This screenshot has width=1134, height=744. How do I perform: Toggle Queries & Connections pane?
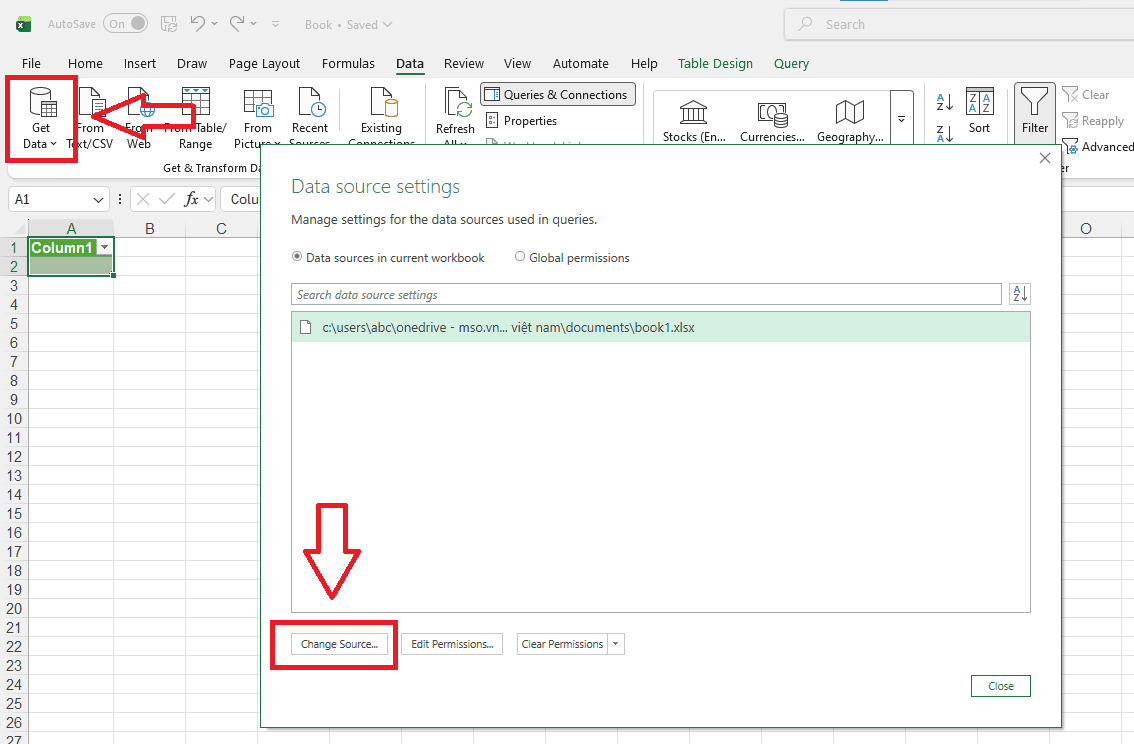pos(558,95)
